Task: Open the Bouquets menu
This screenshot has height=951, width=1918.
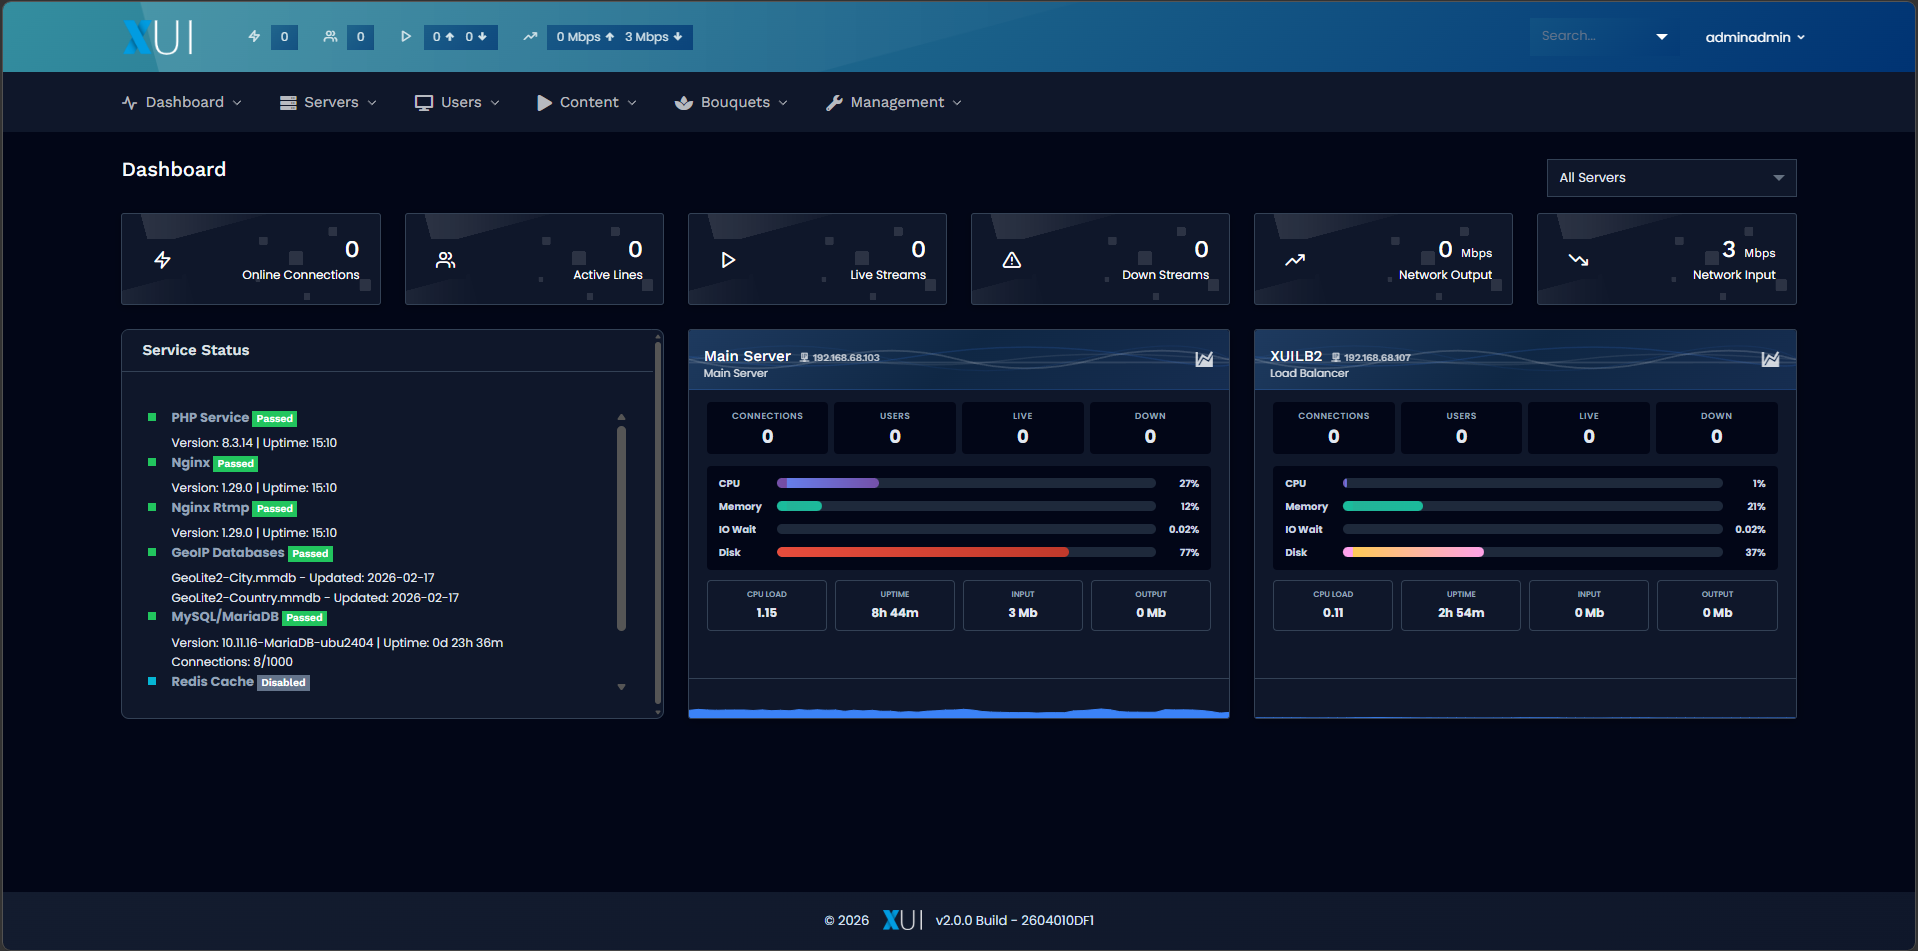Action: pos(732,102)
